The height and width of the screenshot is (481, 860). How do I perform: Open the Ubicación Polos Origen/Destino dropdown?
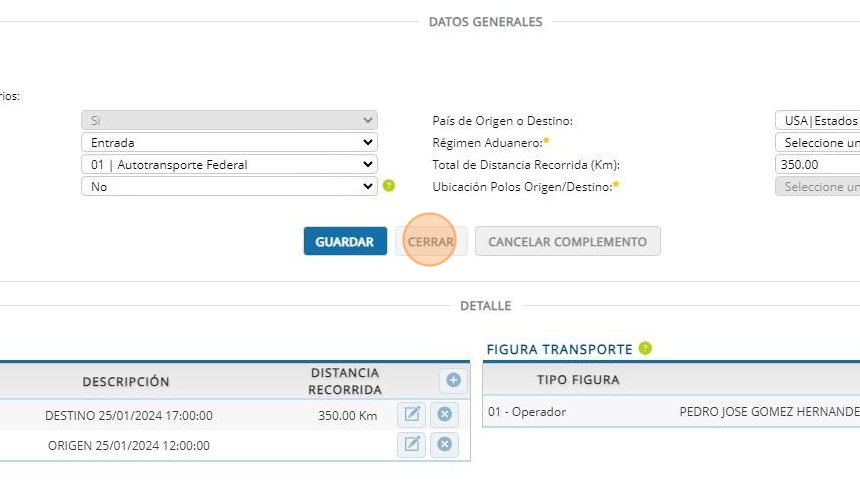[818, 187]
